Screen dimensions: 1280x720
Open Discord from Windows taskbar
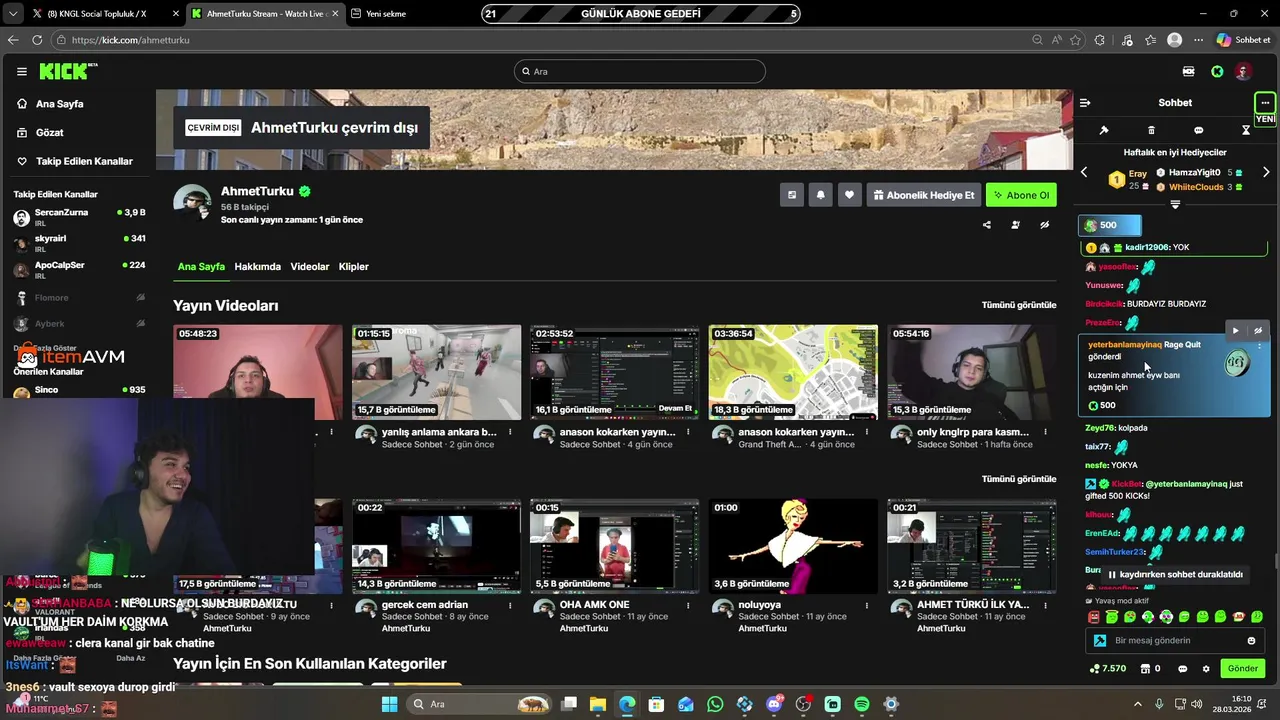pos(774,704)
